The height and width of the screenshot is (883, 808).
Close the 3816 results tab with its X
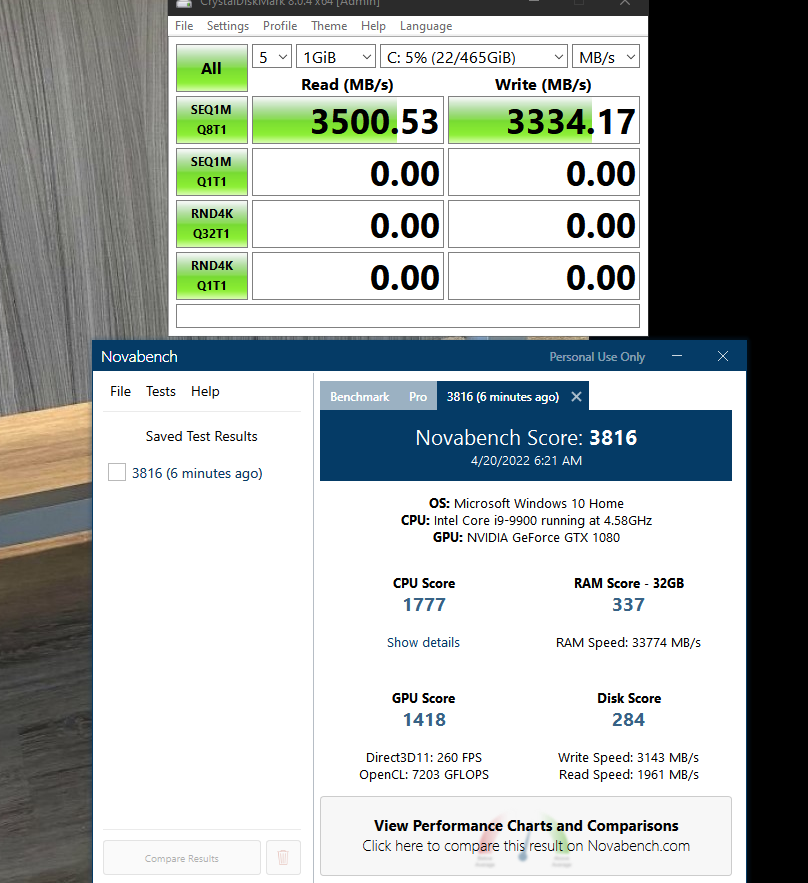576,396
